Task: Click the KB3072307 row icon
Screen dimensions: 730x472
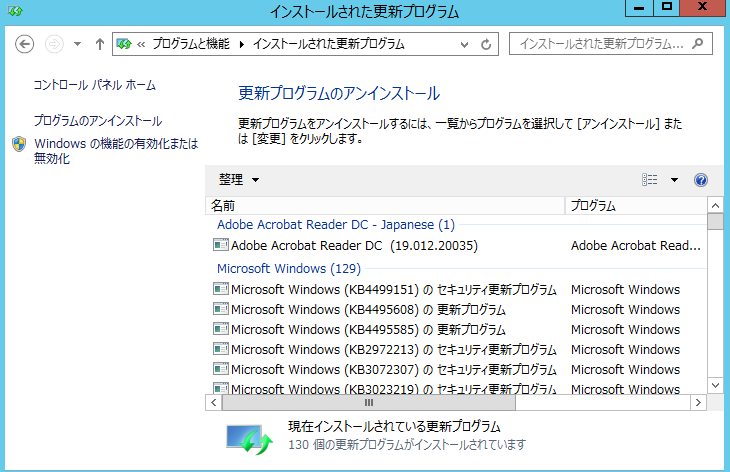Action: (x=221, y=369)
